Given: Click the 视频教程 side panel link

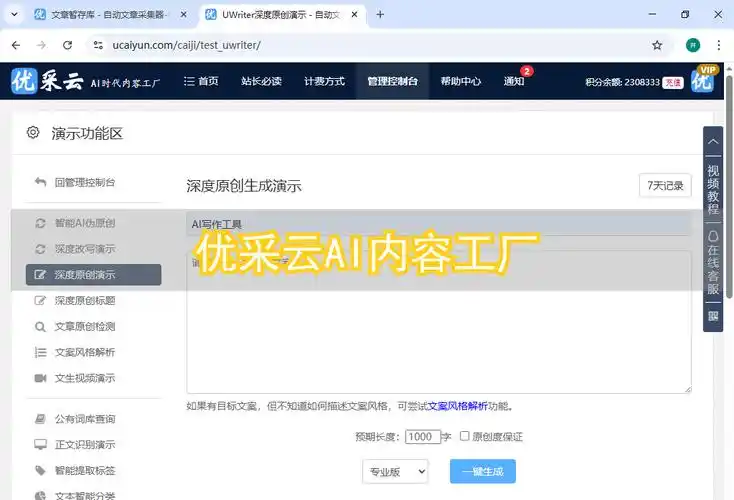Looking at the screenshot, I should coord(713,189).
